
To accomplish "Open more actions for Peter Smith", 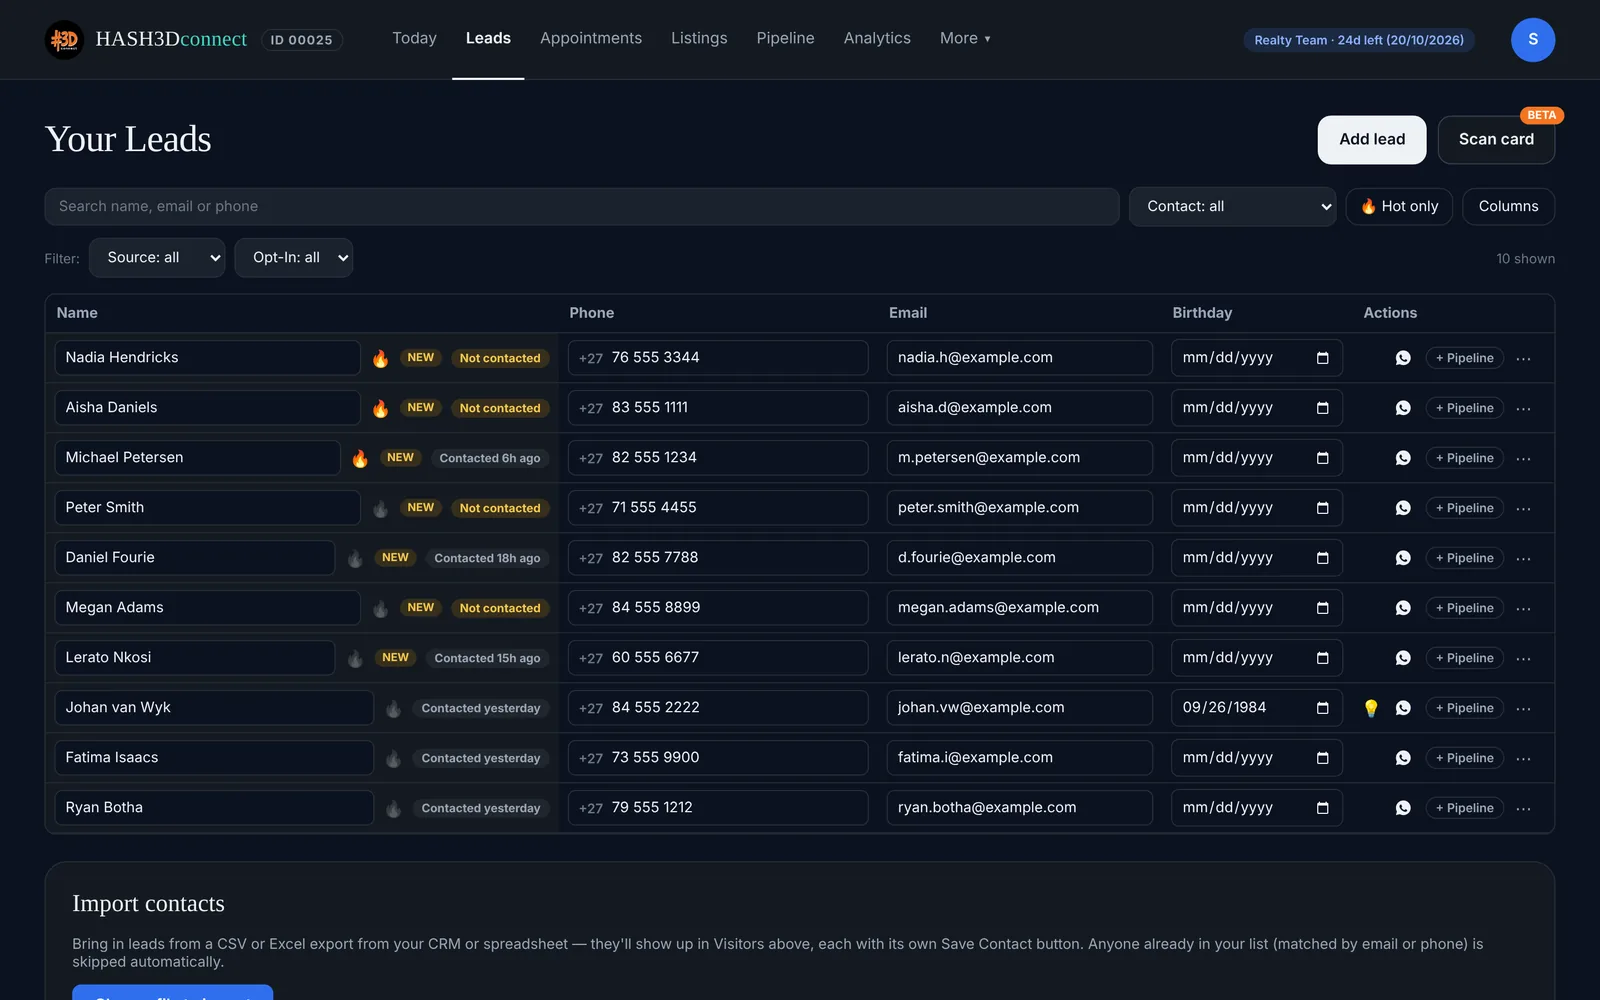I will click(x=1523, y=508).
